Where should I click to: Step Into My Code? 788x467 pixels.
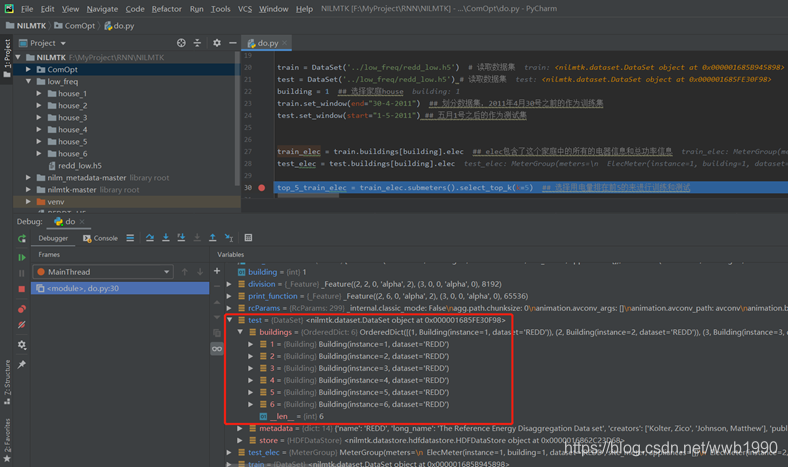click(181, 238)
